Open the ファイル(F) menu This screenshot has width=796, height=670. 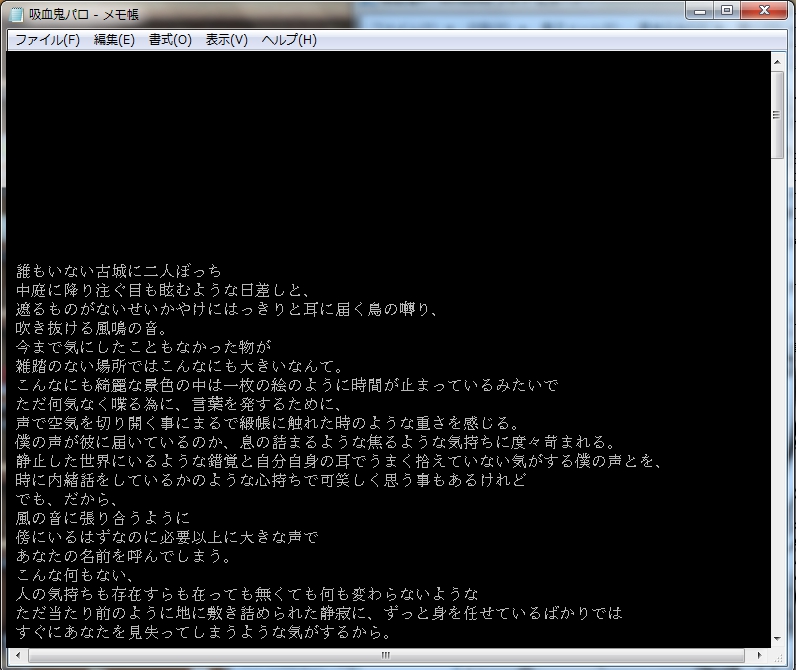coord(47,40)
